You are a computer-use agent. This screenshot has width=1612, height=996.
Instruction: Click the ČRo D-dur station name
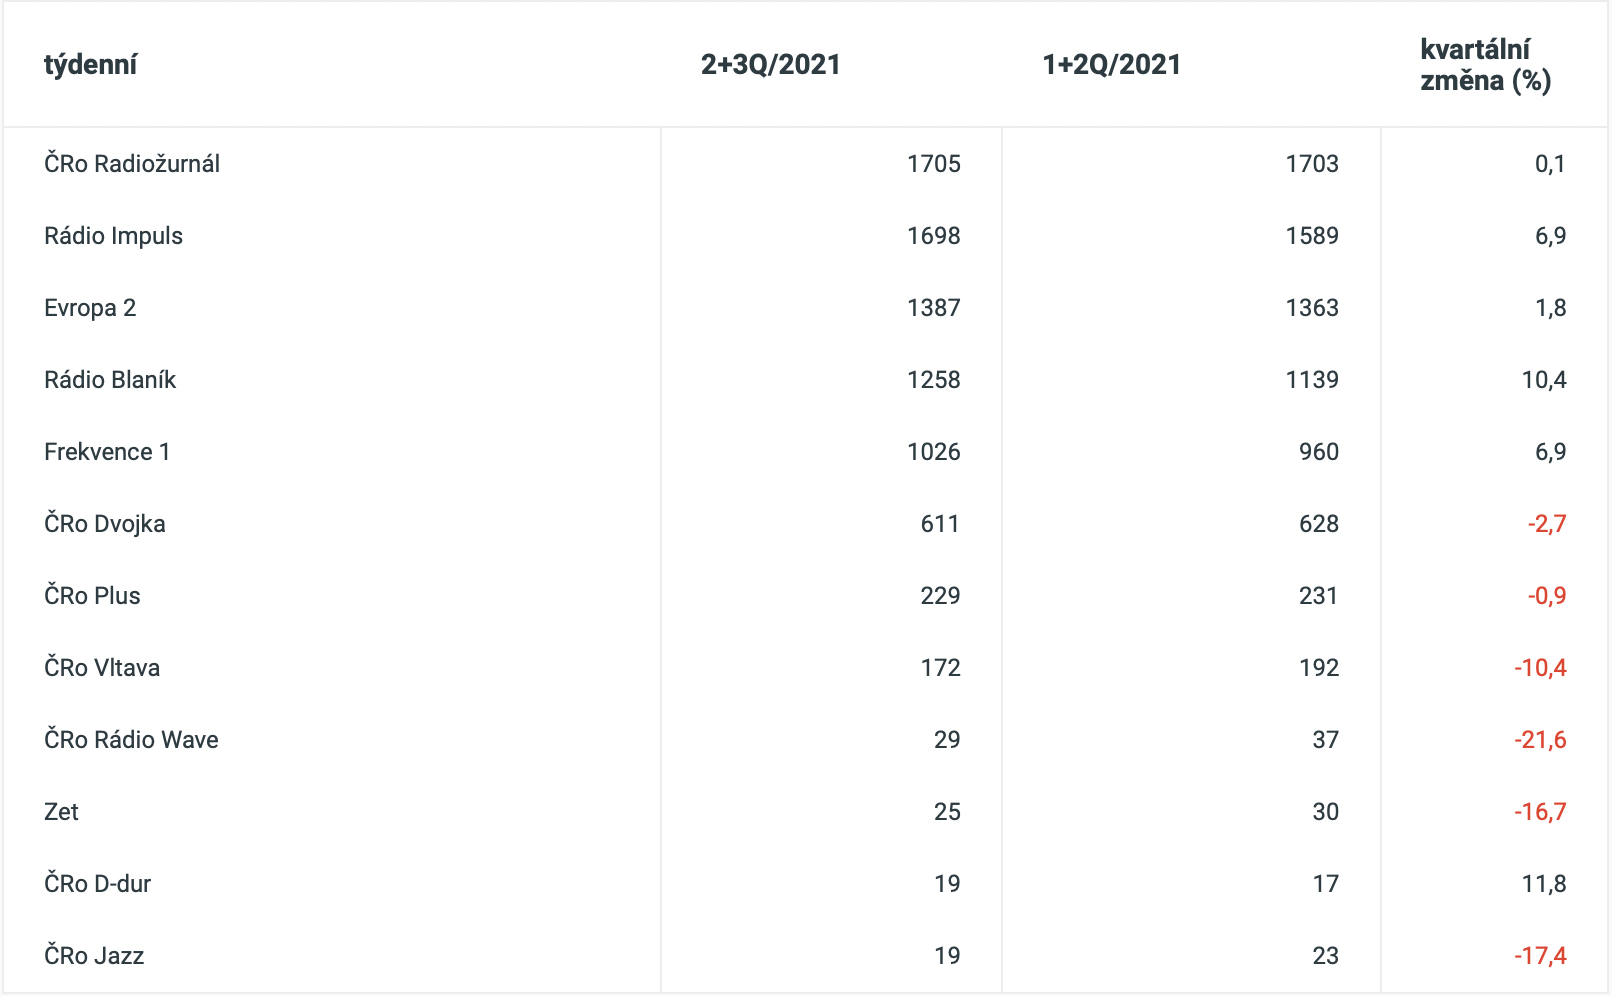[x=97, y=884]
